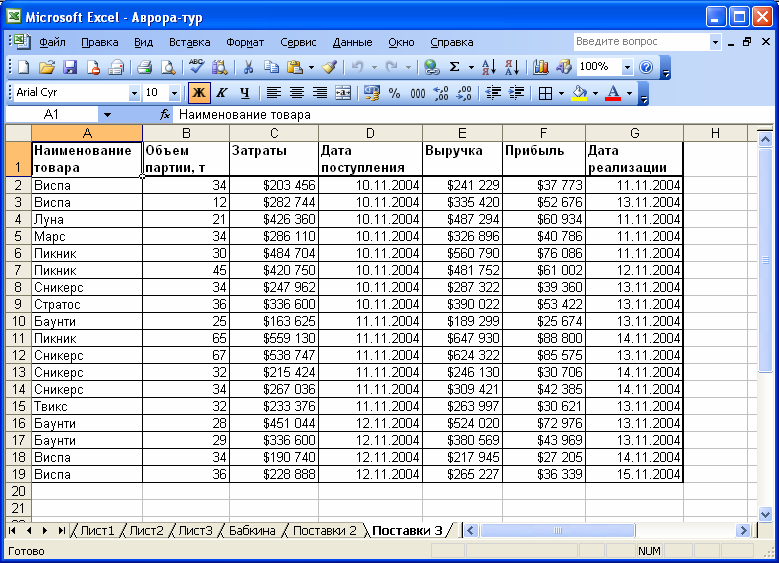Open Print Preview icon
This screenshot has height=563, width=779.
[168, 67]
